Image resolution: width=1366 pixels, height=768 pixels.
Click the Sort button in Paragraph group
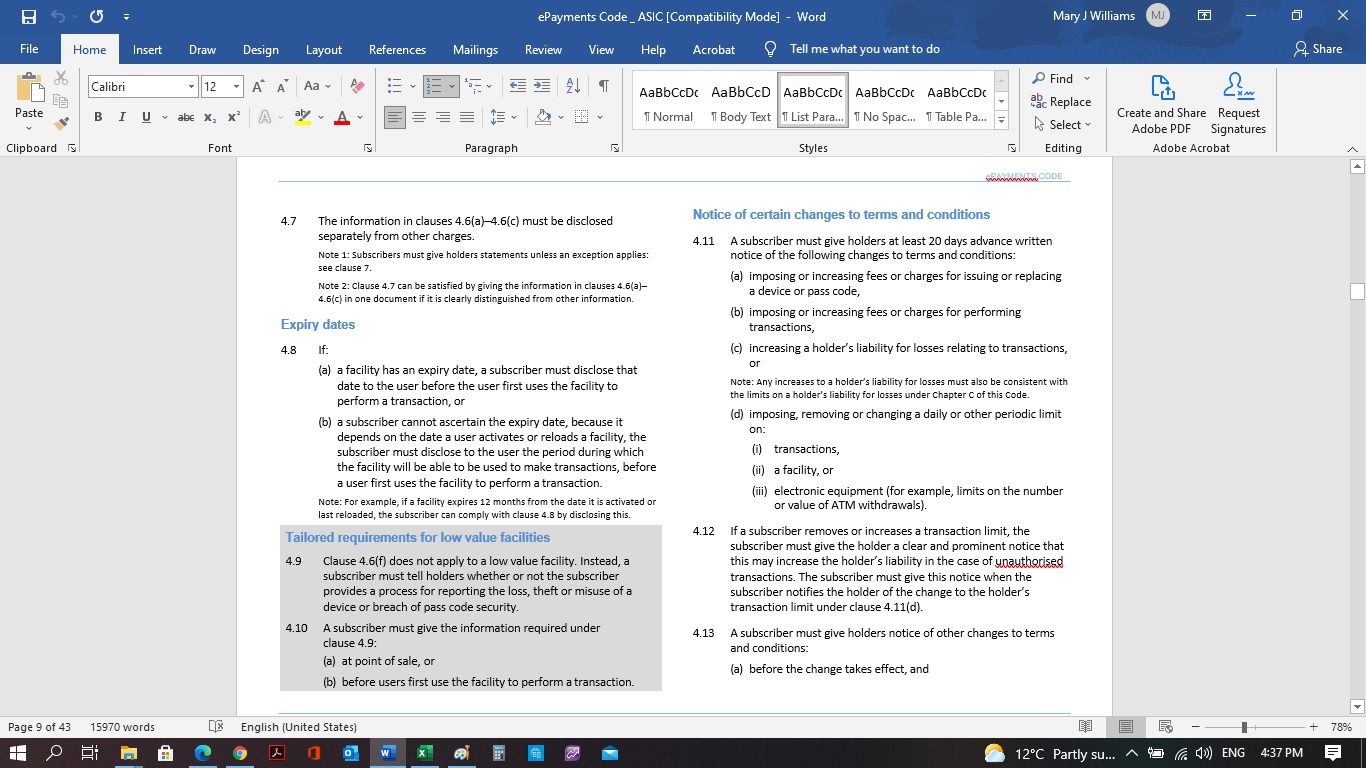coord(572,86)
